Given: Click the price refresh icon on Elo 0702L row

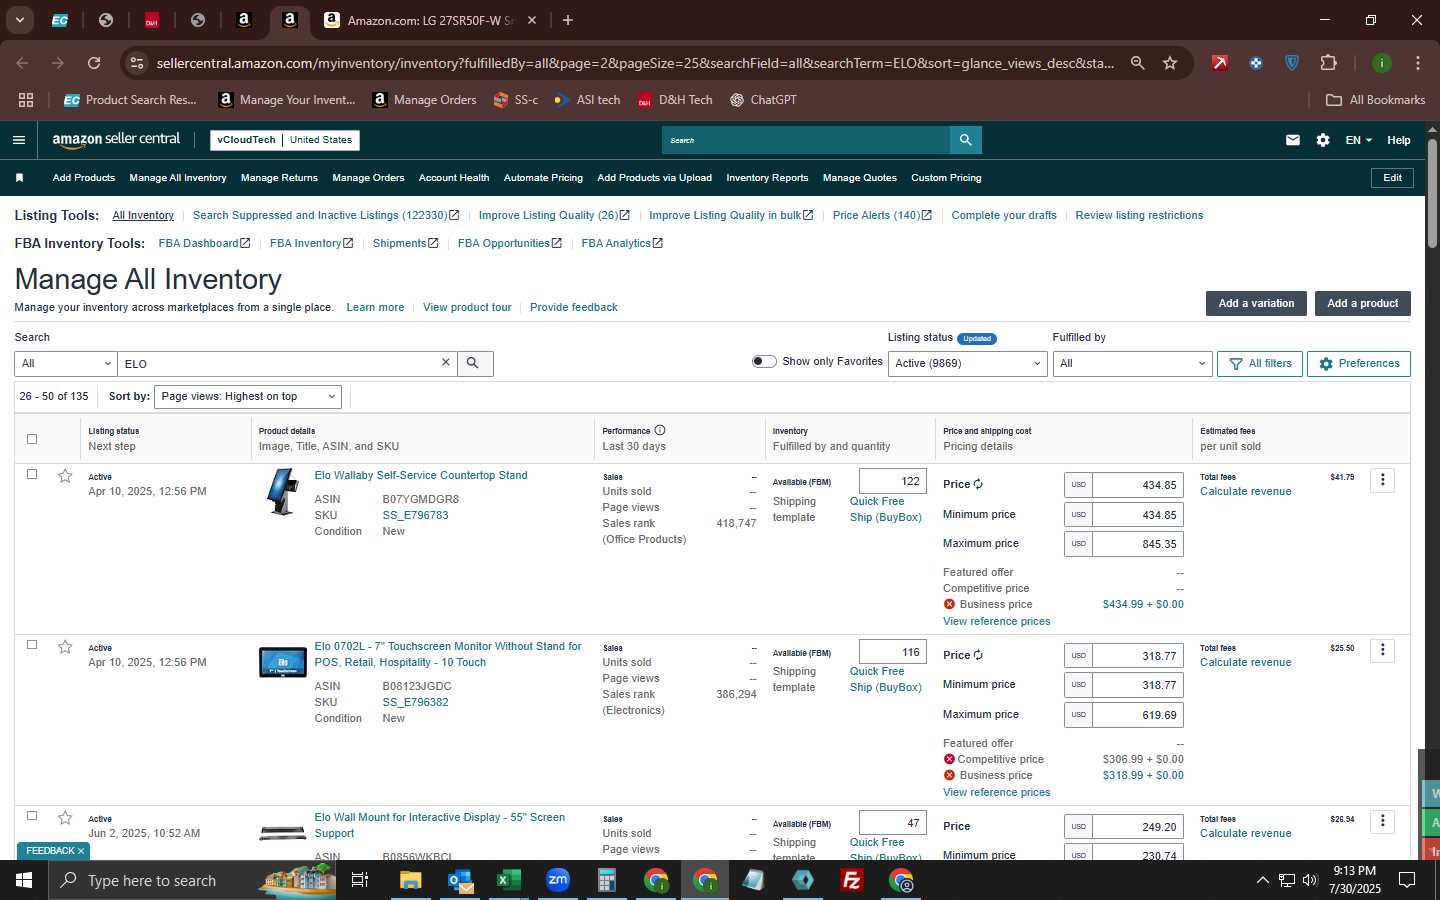Looking at the screenshot, I should 978,655.
